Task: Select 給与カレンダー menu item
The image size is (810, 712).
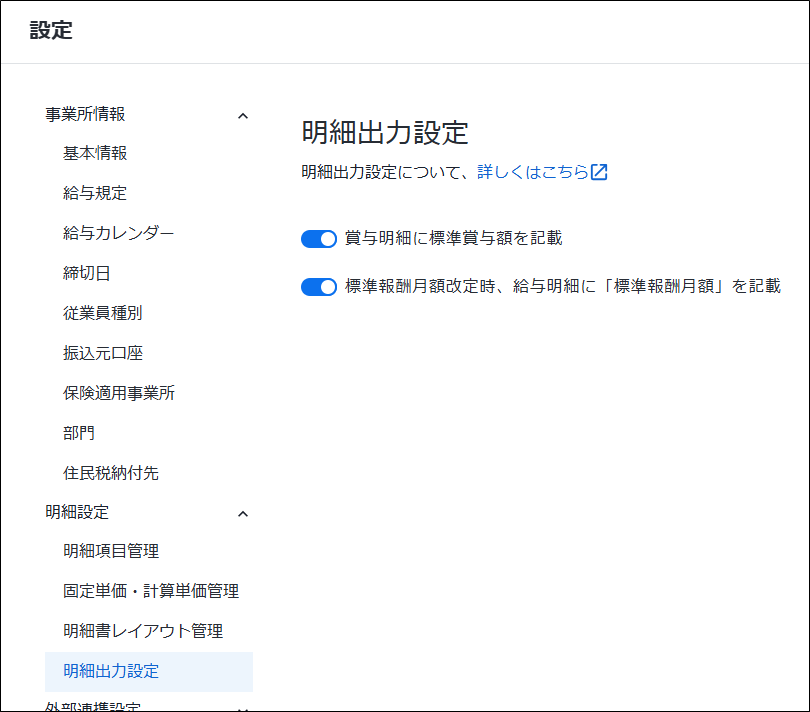Action: point(118,233)
